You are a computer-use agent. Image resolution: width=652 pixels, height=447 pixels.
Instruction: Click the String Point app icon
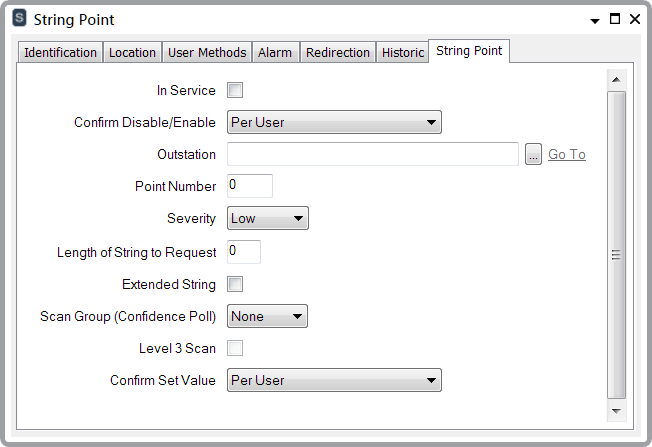click(x=19, y=19)
